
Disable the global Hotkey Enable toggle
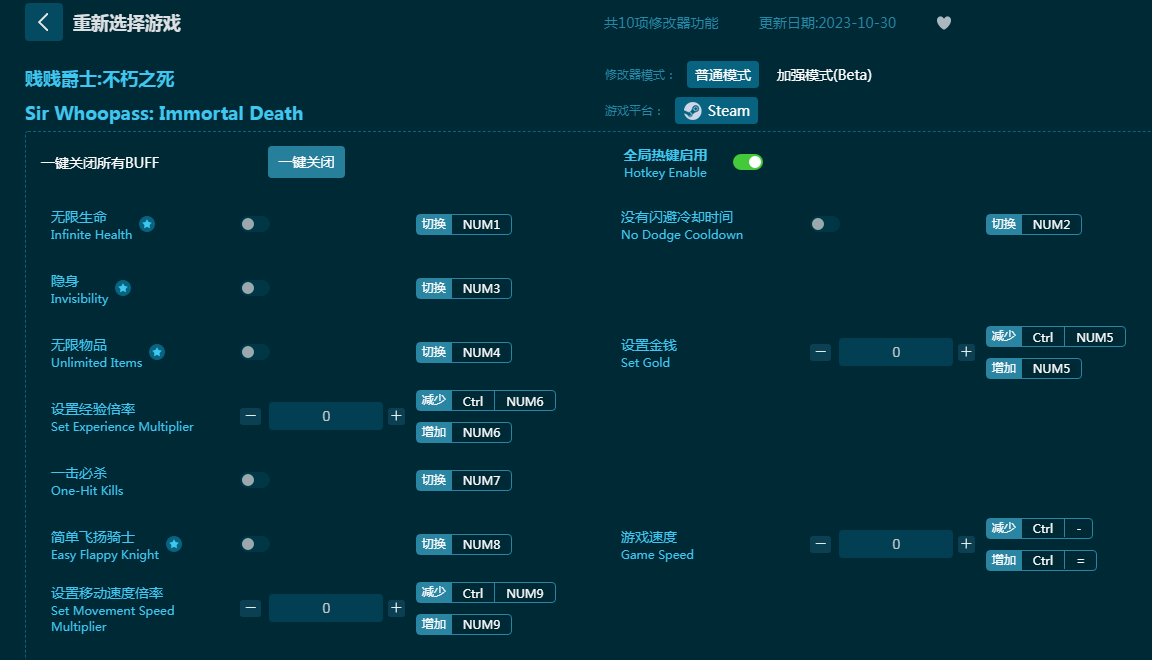pos(747,162)
